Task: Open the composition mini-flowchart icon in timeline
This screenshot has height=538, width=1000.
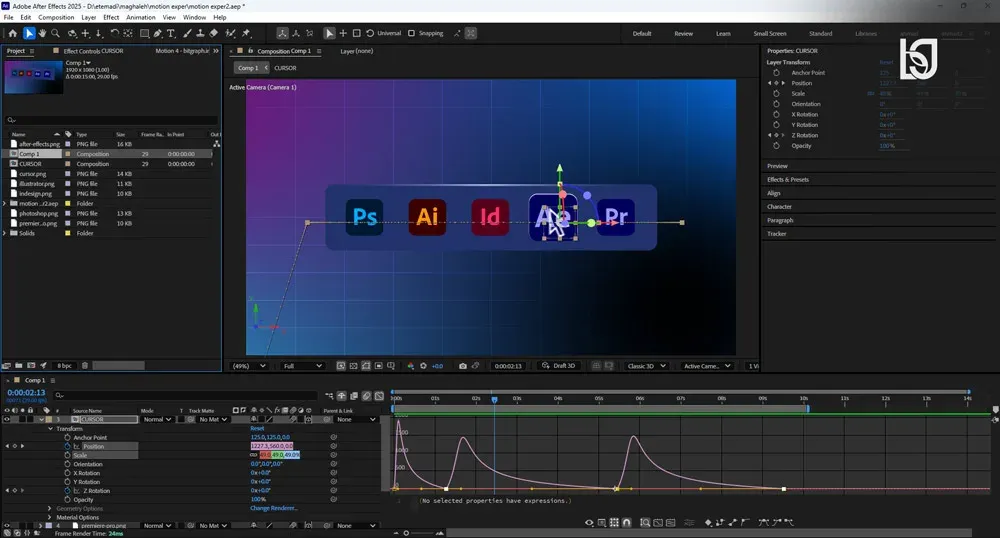Action: click(x=329, y=396)
